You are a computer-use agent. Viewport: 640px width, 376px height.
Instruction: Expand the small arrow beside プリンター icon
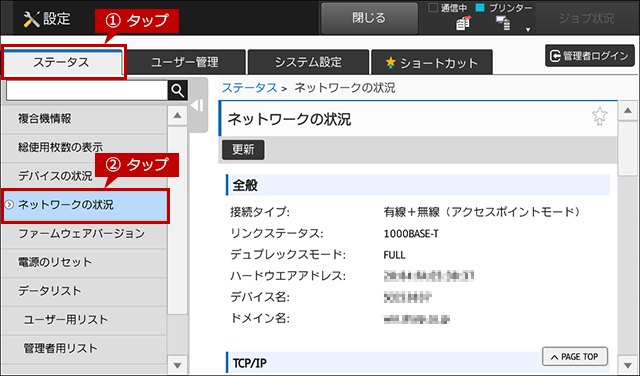pos(528,29)
